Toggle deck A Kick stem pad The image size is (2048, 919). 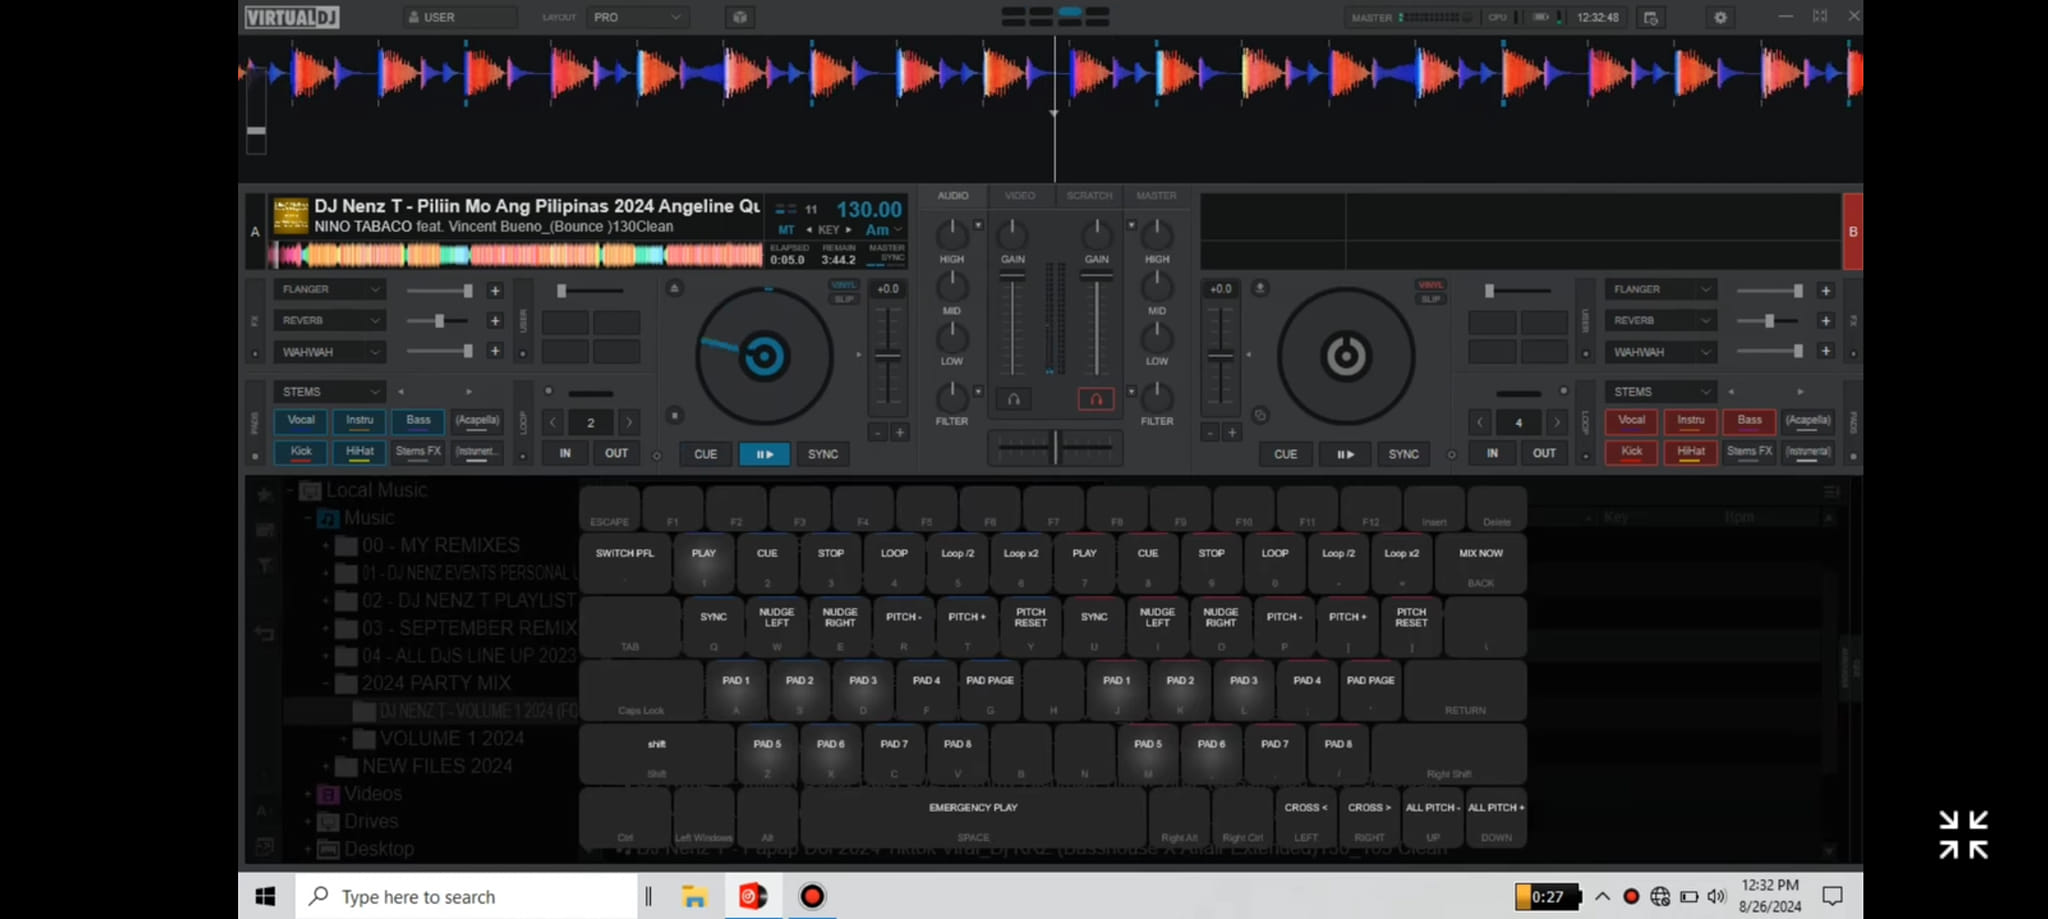click(300, 452)
